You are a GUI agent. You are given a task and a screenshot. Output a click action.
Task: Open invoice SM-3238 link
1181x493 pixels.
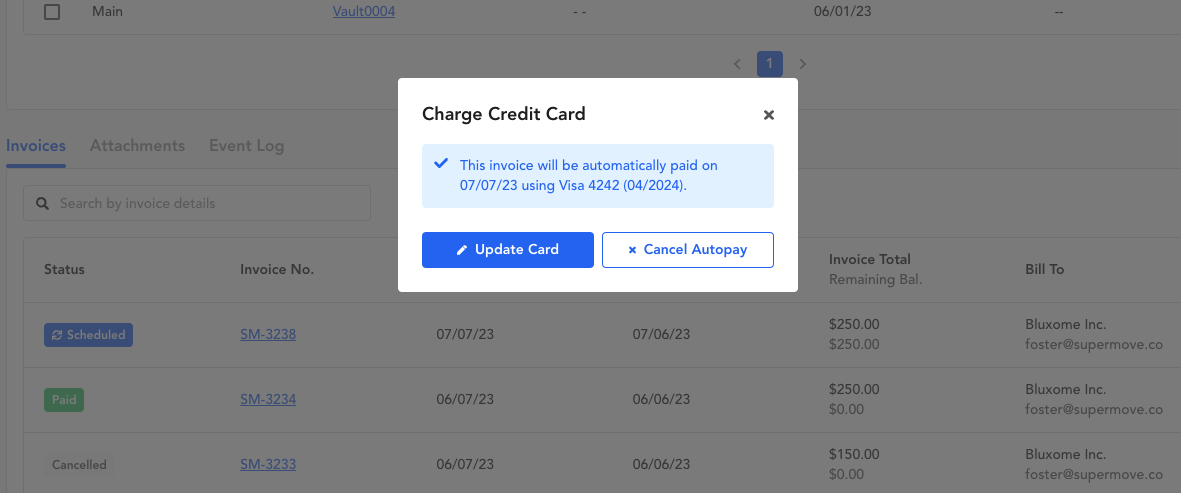[268, 335]
